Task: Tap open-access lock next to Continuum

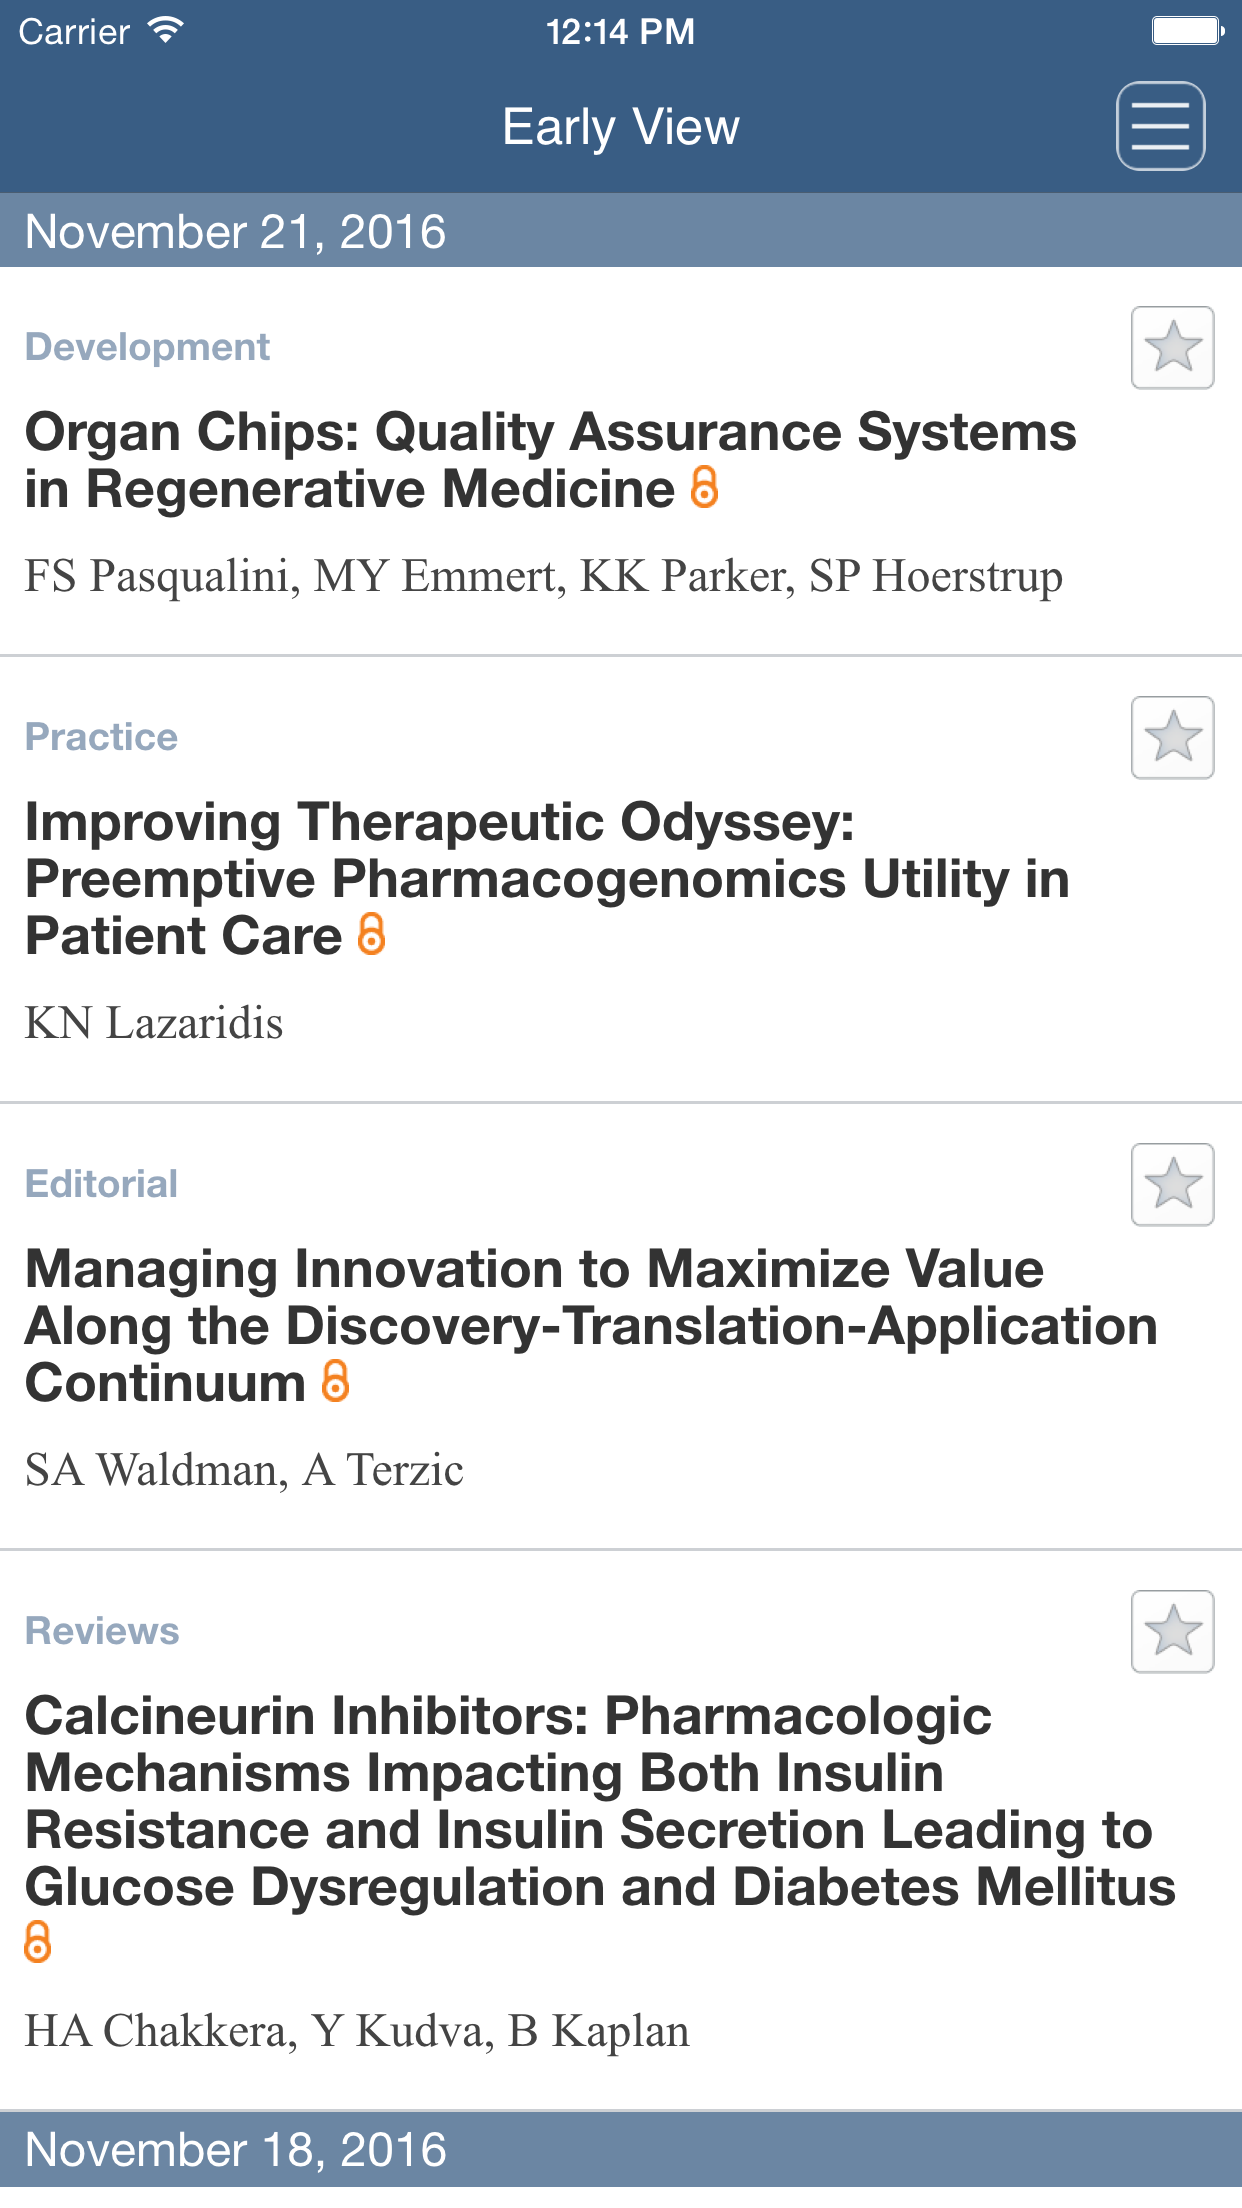Action: [x=335, y=1382]
